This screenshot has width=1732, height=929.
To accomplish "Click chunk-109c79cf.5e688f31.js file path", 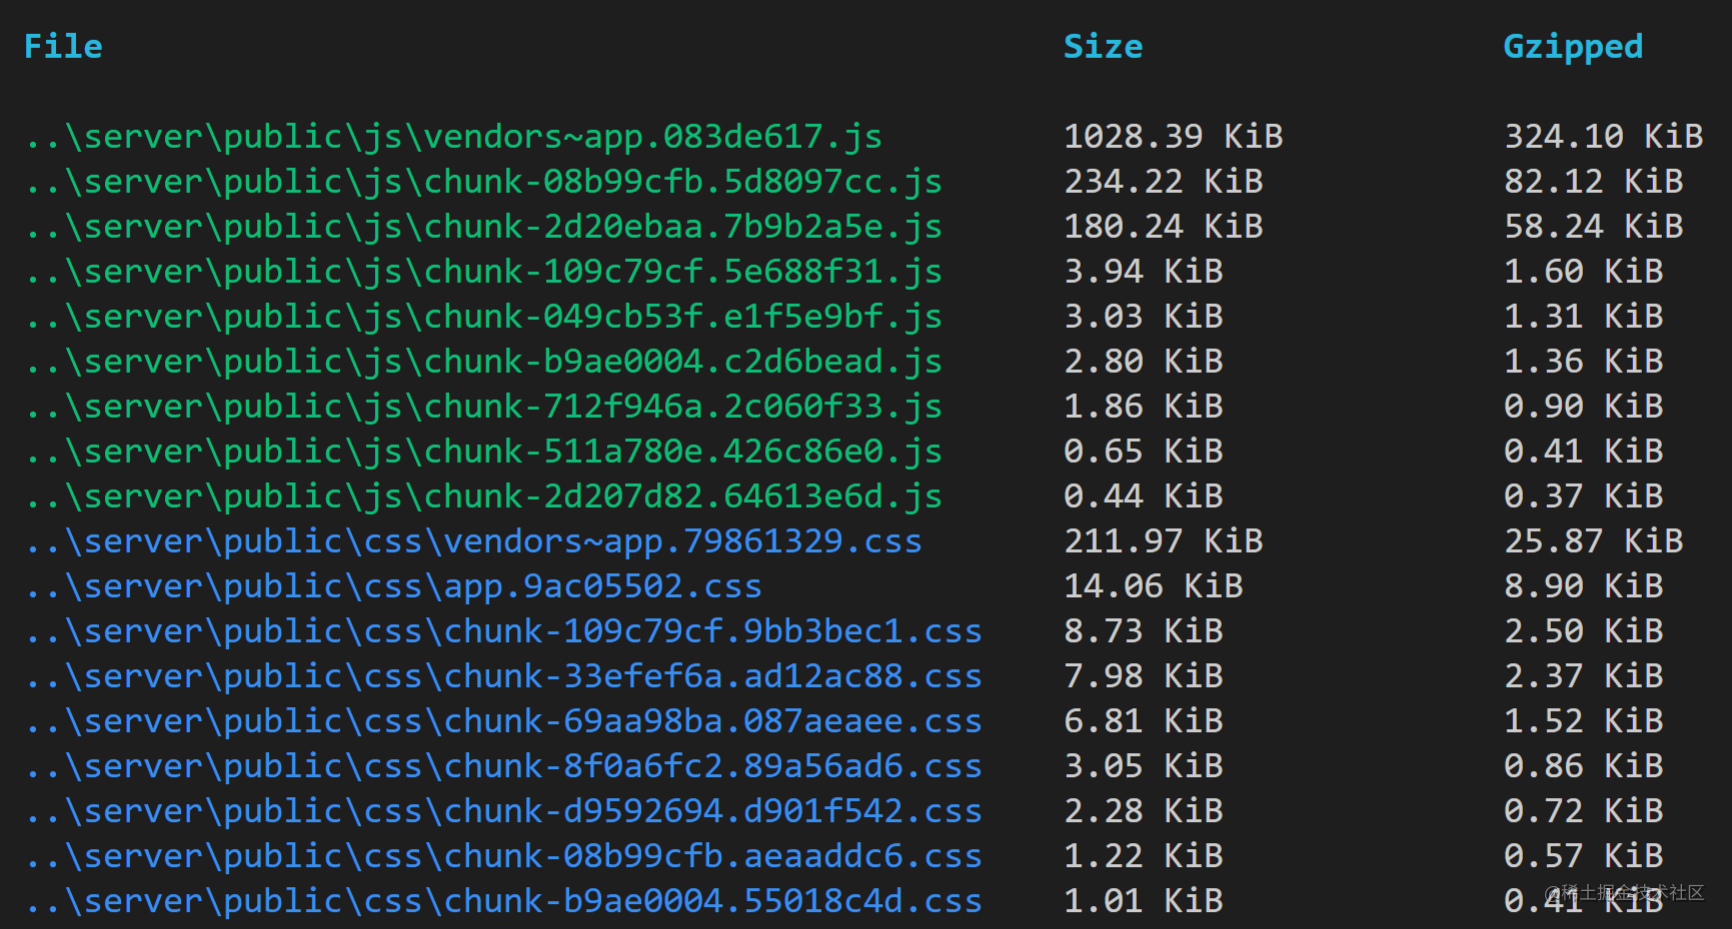I will click(x=484, y=272).
